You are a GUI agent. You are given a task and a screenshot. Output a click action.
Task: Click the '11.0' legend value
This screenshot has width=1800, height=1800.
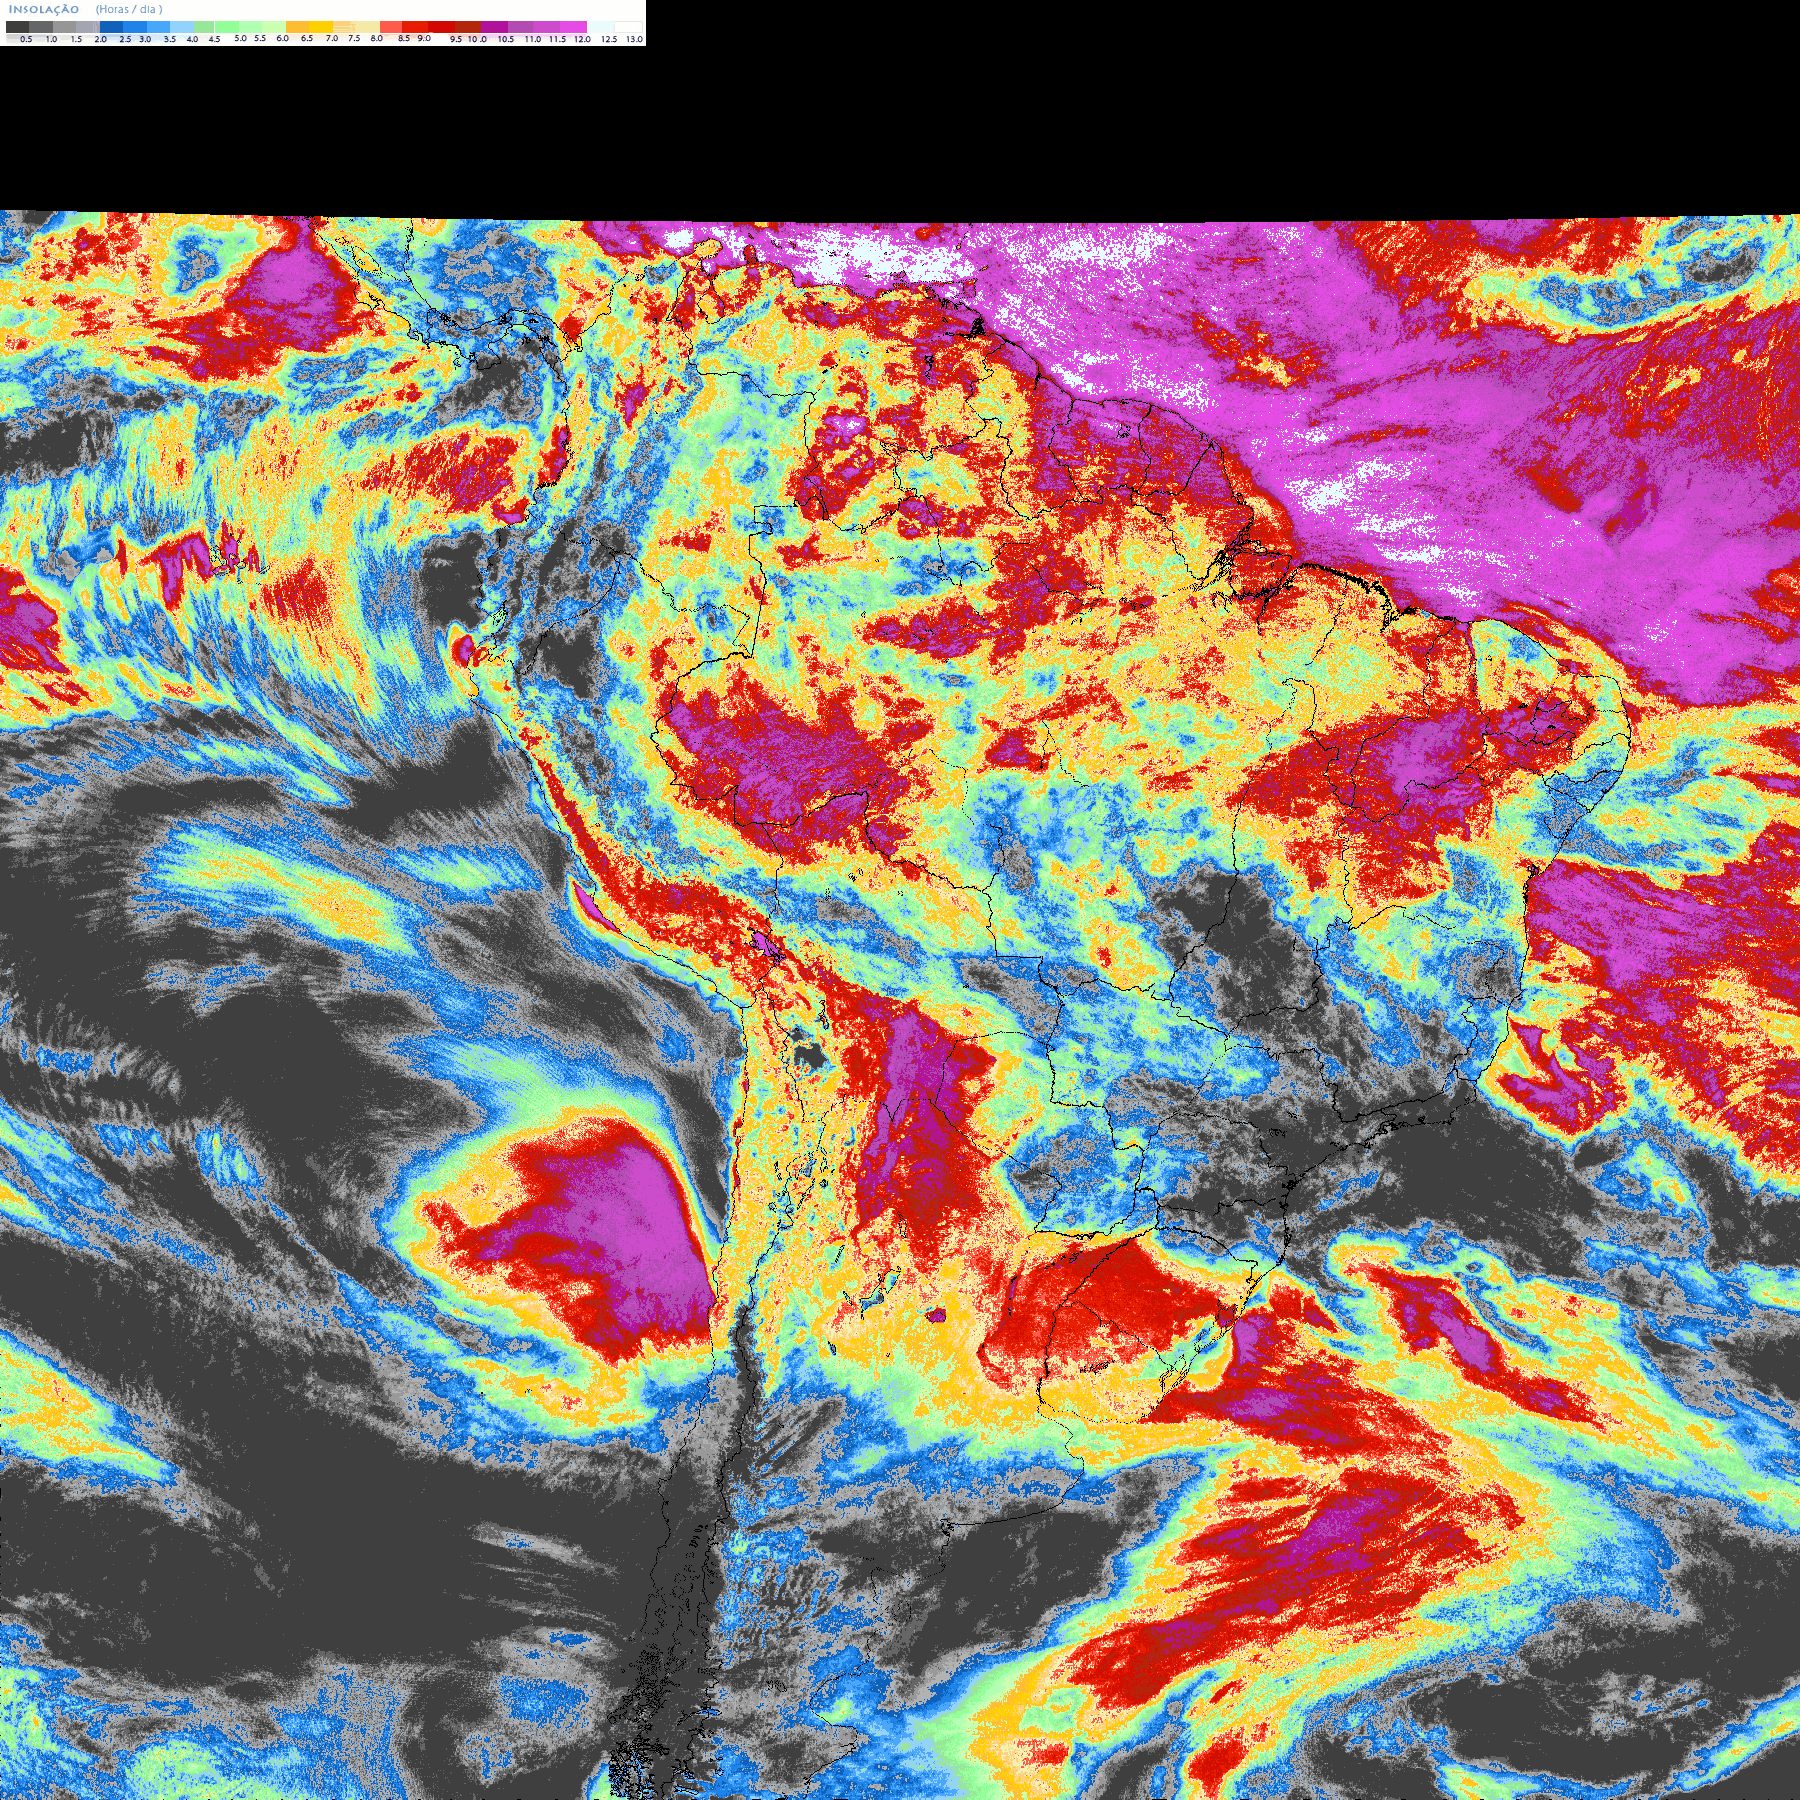(x=532, y=39)
